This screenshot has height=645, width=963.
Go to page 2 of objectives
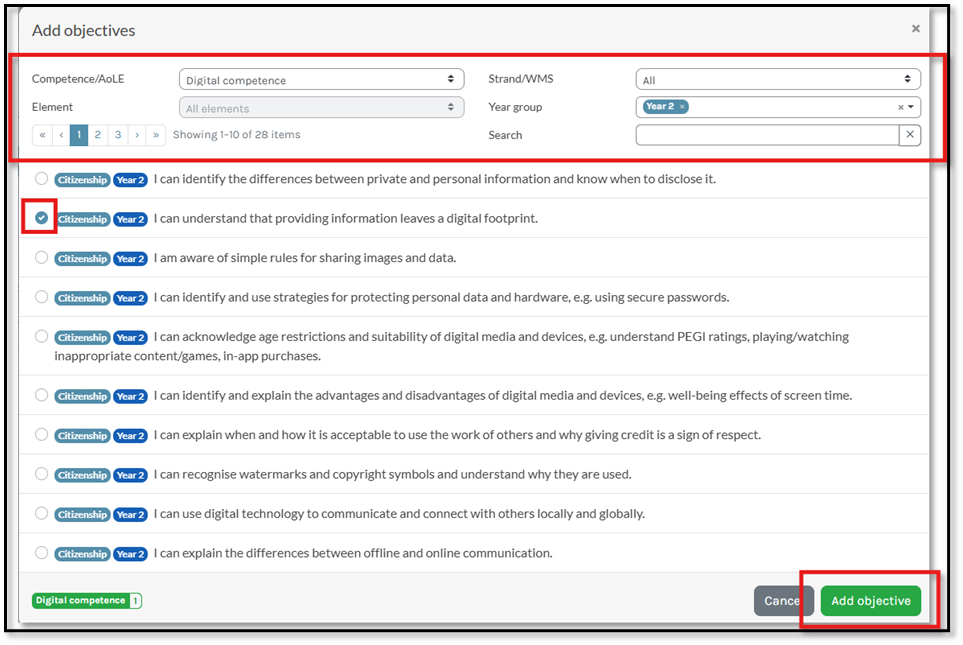point(98,135)
